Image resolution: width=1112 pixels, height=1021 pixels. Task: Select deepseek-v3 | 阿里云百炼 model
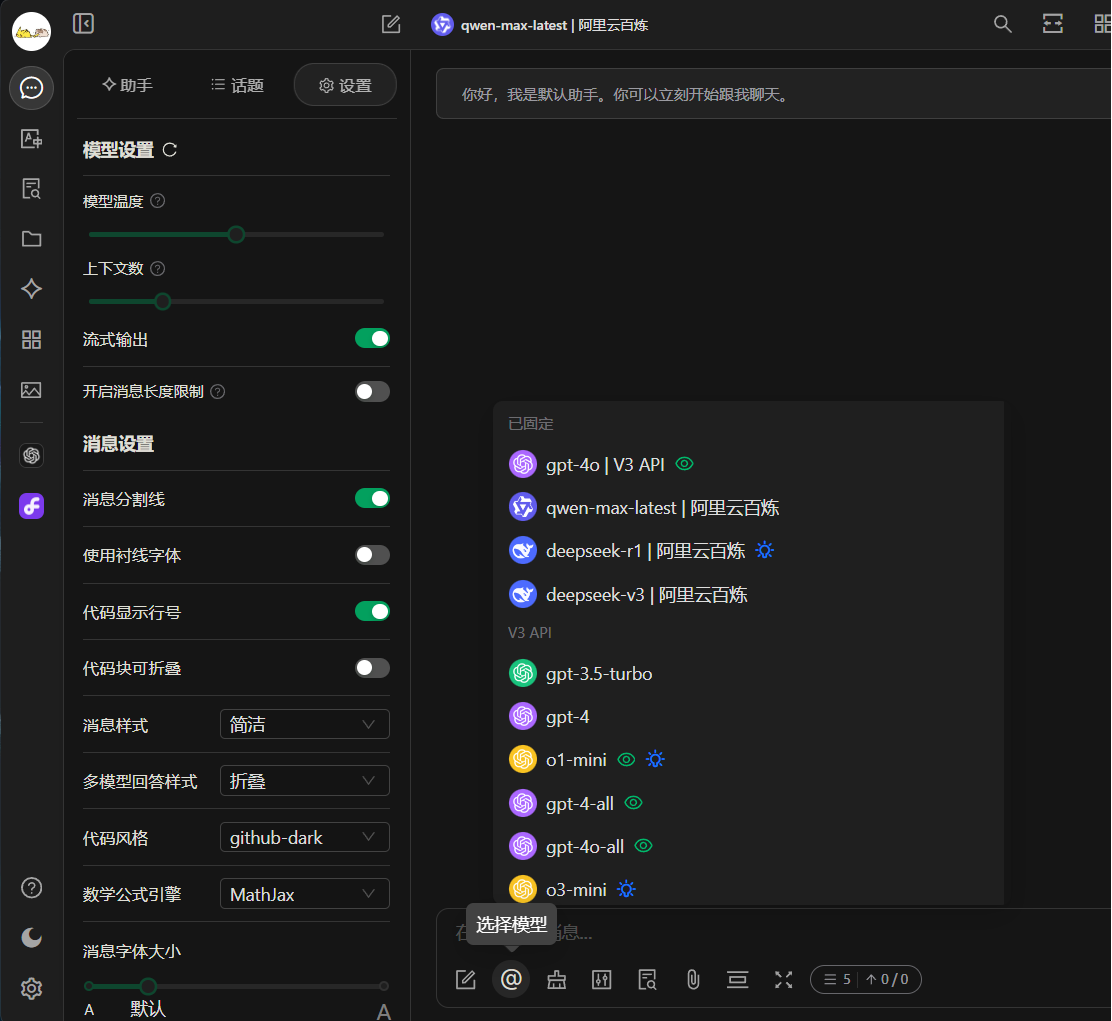click(748, 594)
